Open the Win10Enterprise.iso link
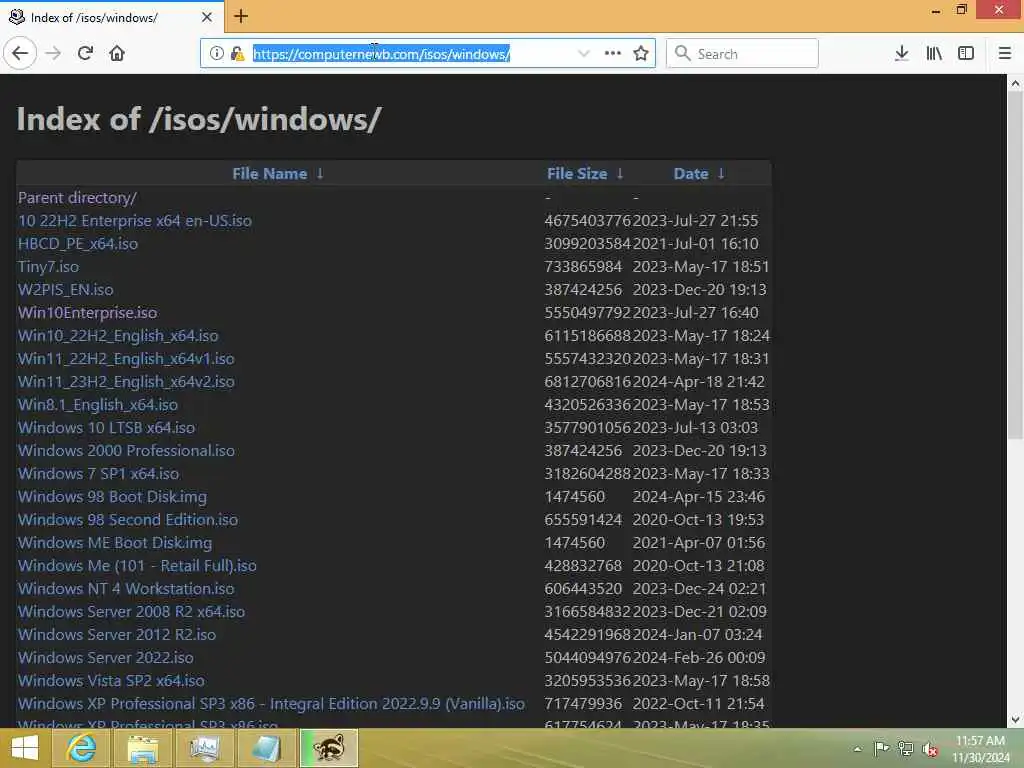This screenshot has height=768, width=1024. coord(88,313)
